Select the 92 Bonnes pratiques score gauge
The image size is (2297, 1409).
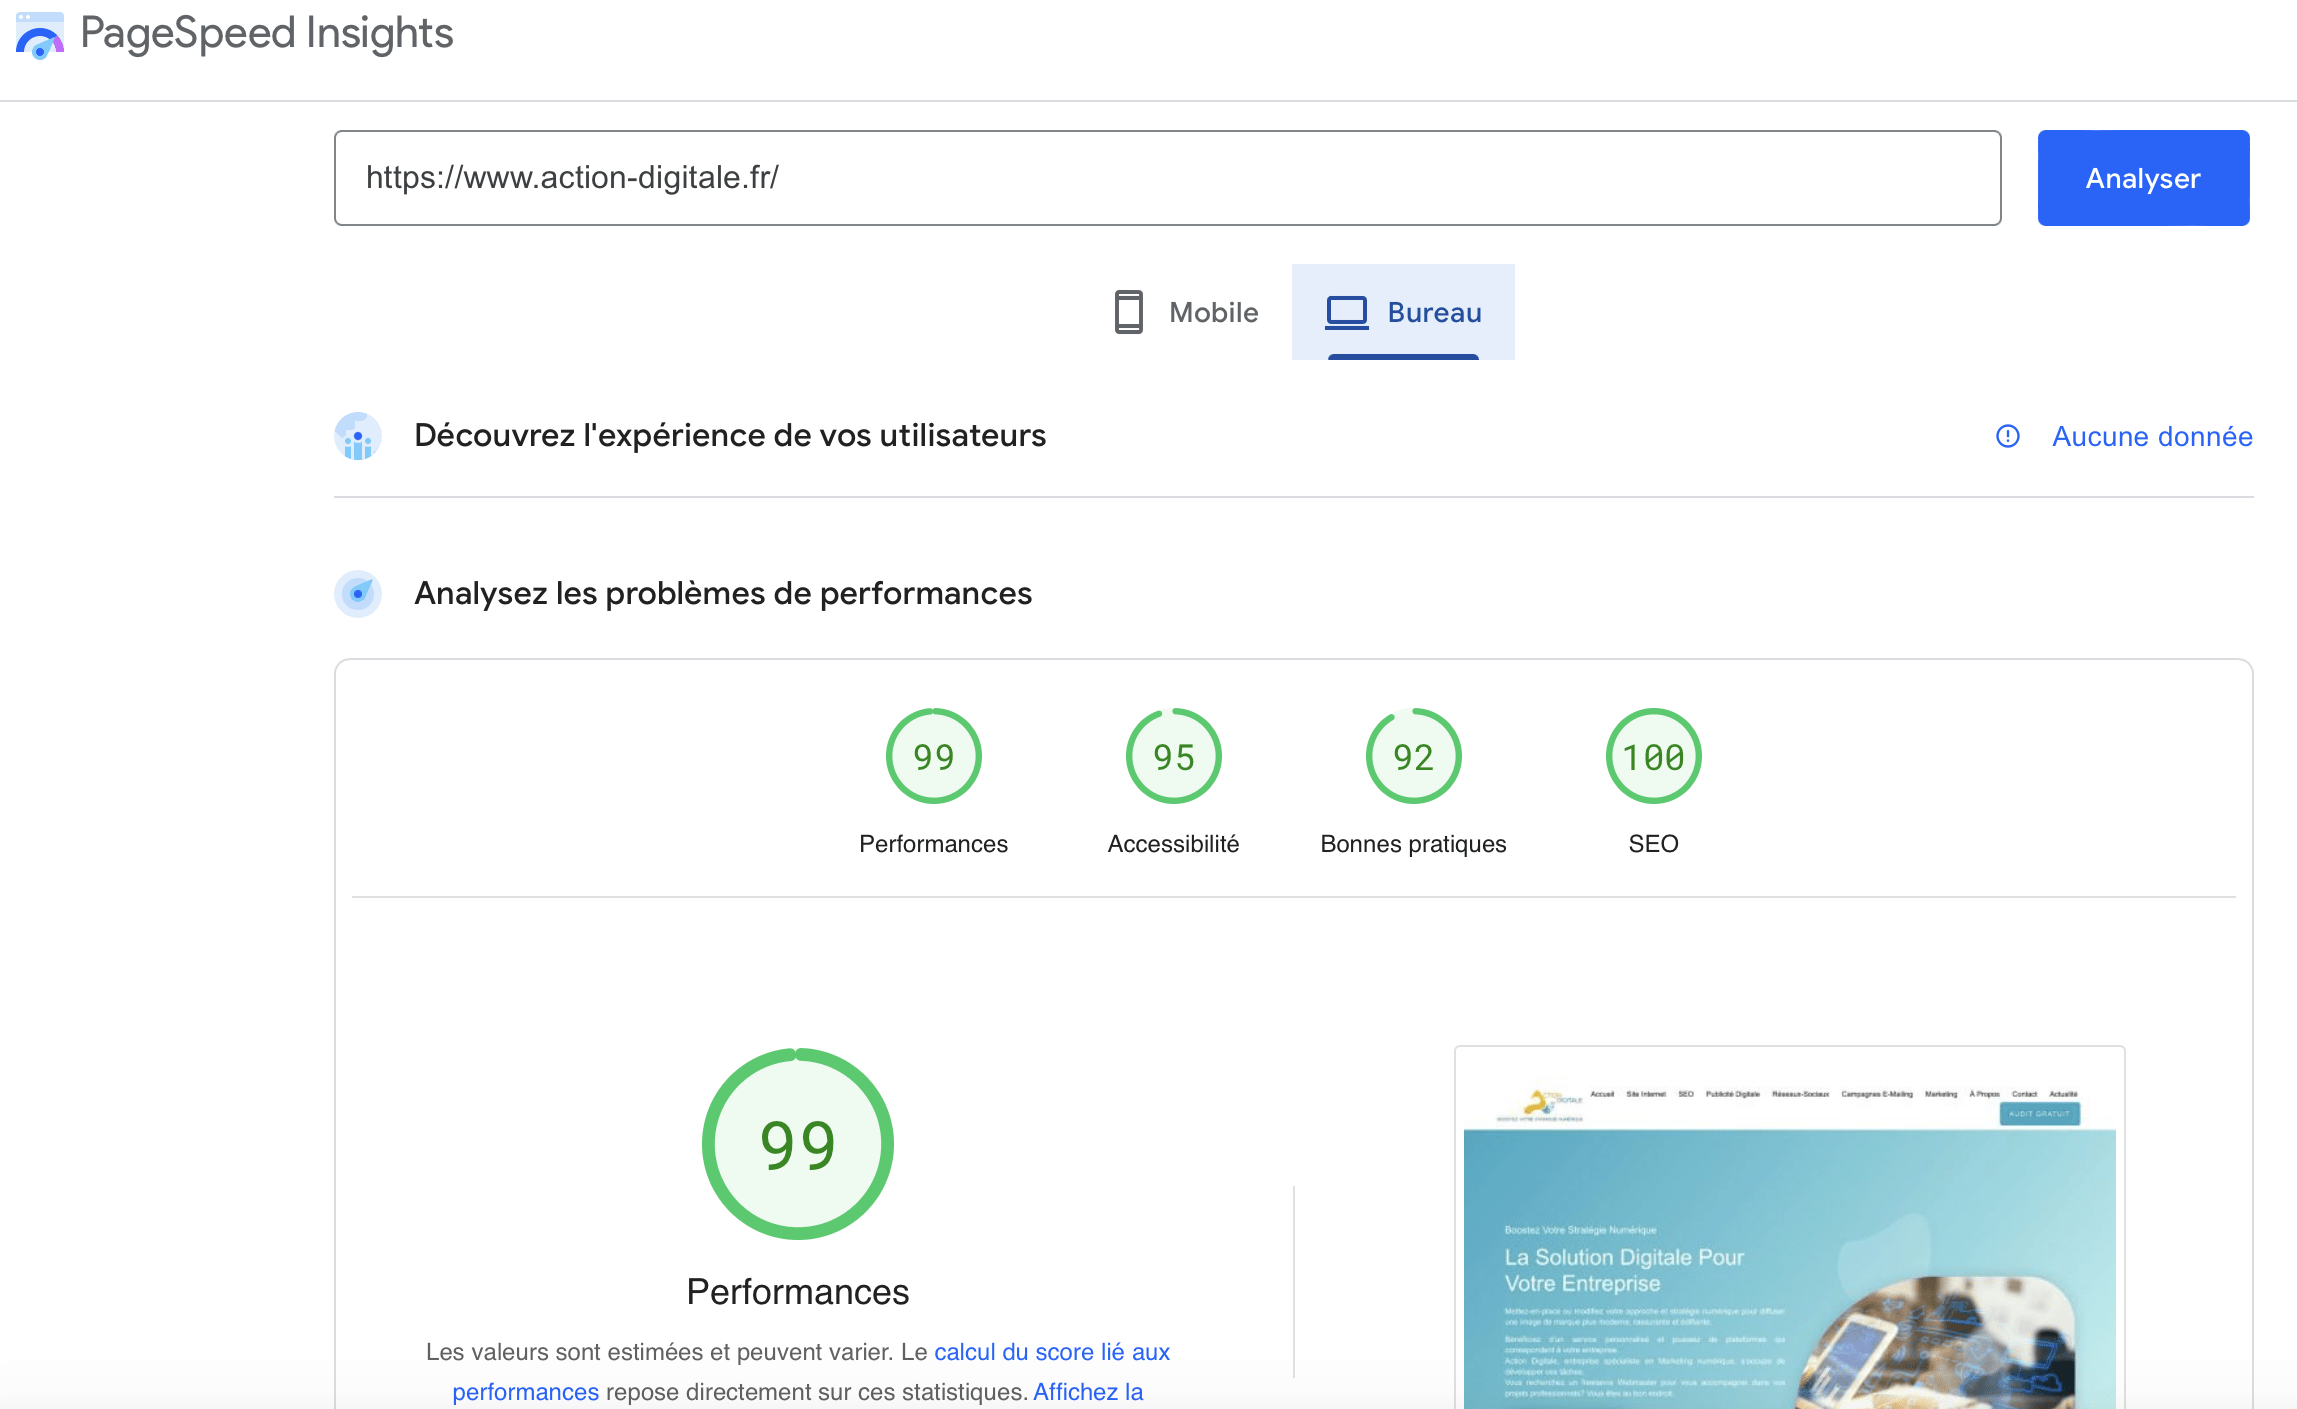pos(1413,756)
